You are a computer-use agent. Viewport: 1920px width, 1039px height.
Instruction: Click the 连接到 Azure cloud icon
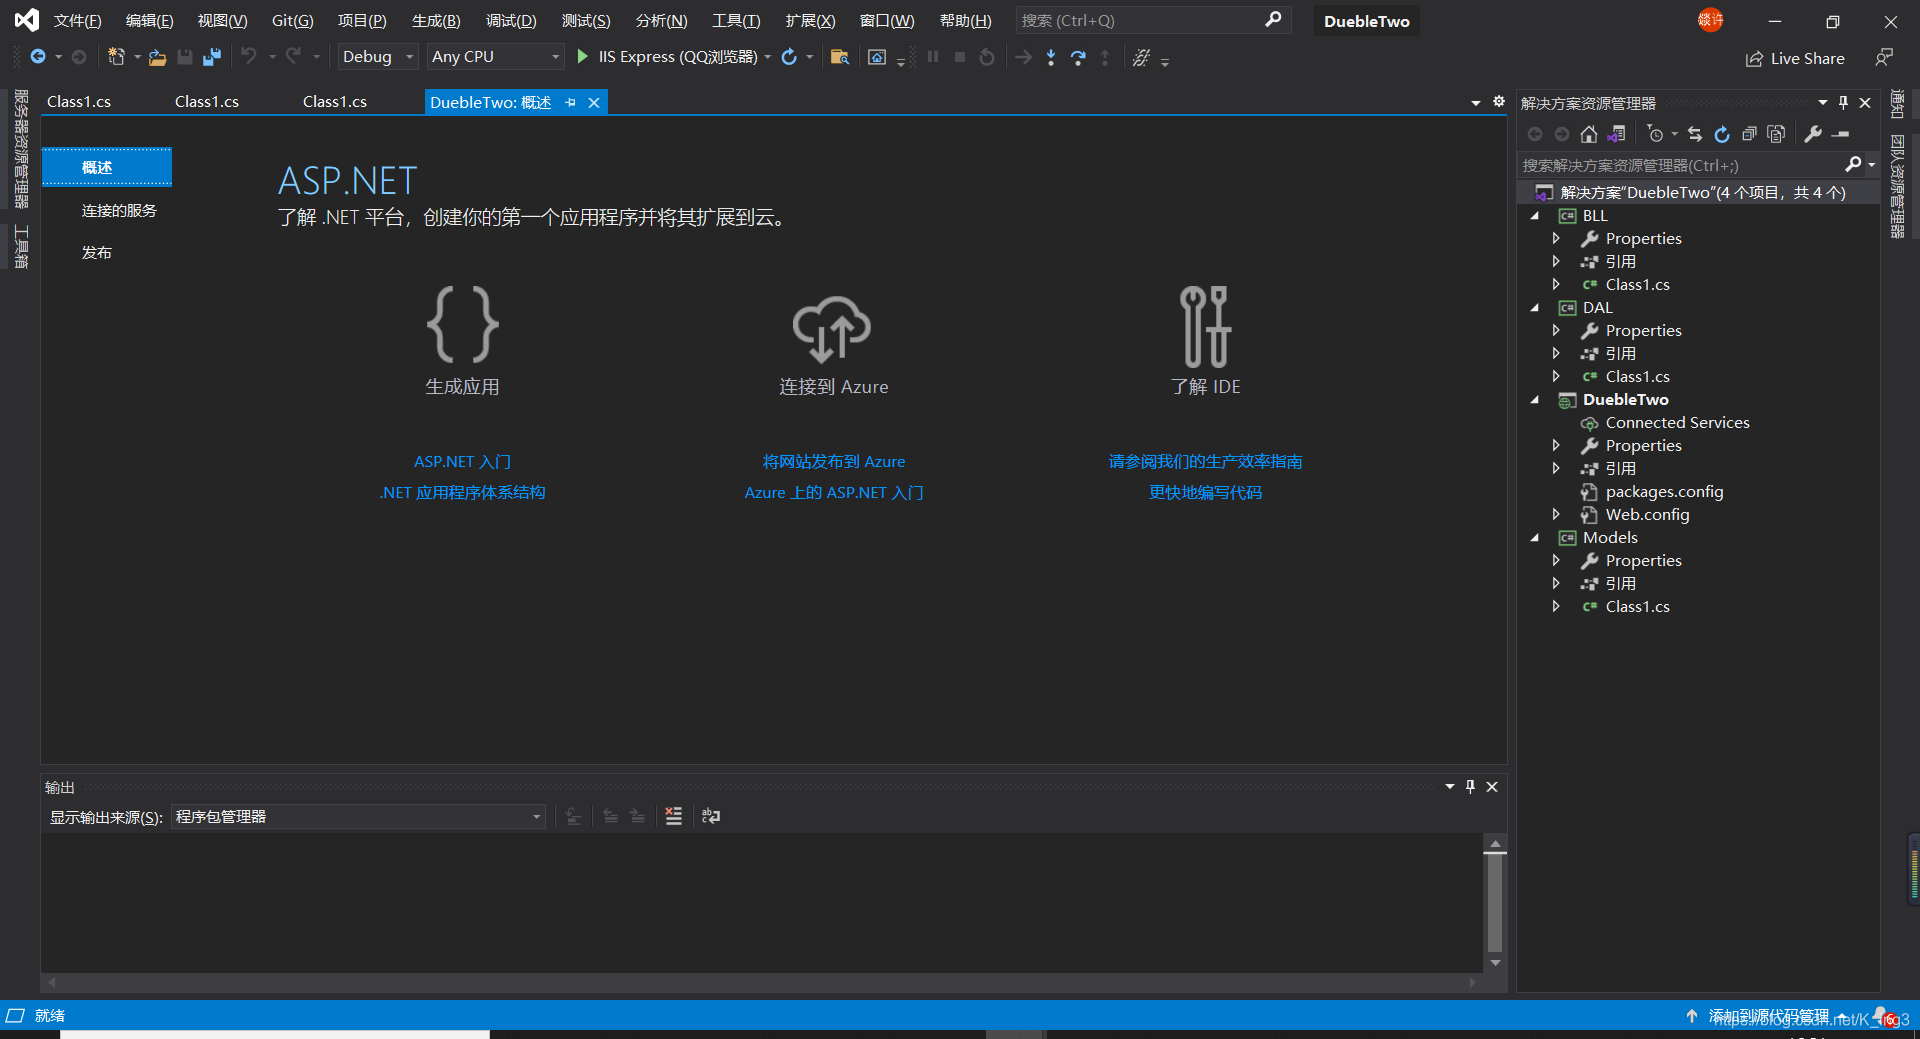(x=832, y=328)
